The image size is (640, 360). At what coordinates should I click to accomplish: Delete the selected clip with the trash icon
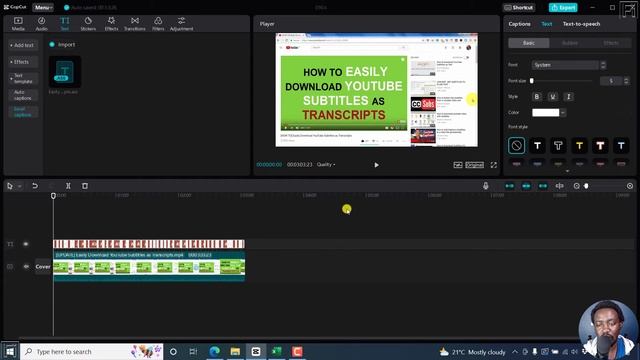pos(85,186)
